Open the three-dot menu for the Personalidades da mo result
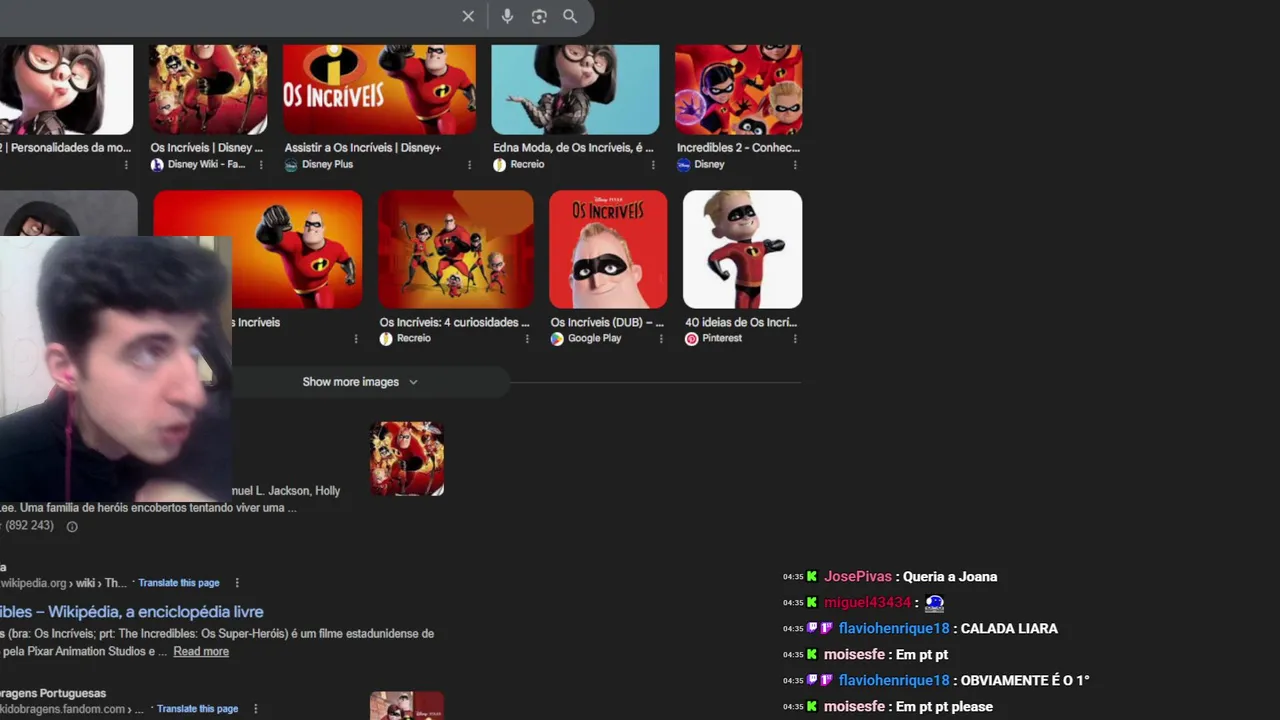Image resolution: width=1280 pixels, height=720 pixels. click(x=125, y=165)
